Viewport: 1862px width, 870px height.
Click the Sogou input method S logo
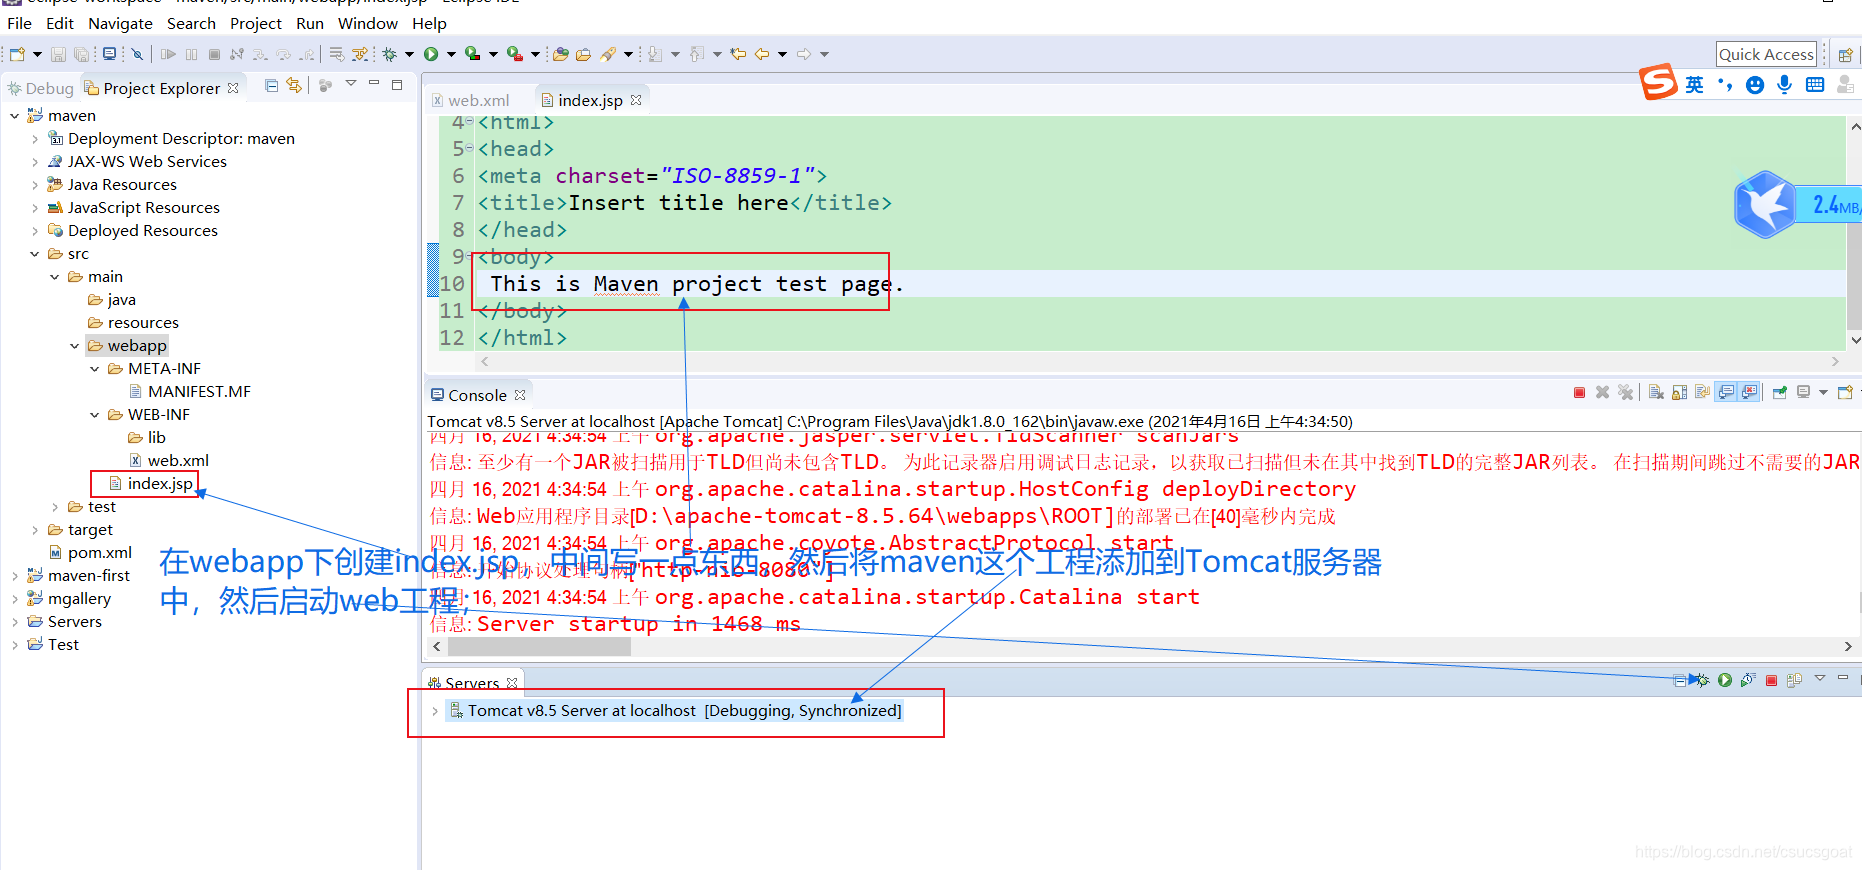(x=1658, y=82)
